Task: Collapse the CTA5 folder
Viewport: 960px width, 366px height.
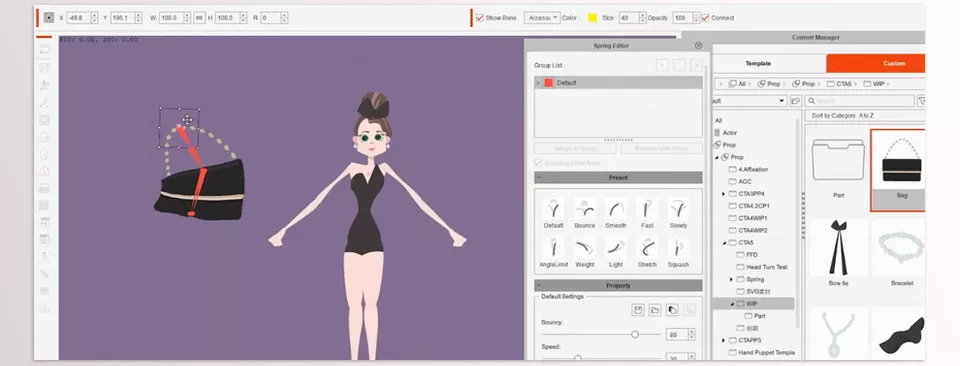Action: click(724, 243)
